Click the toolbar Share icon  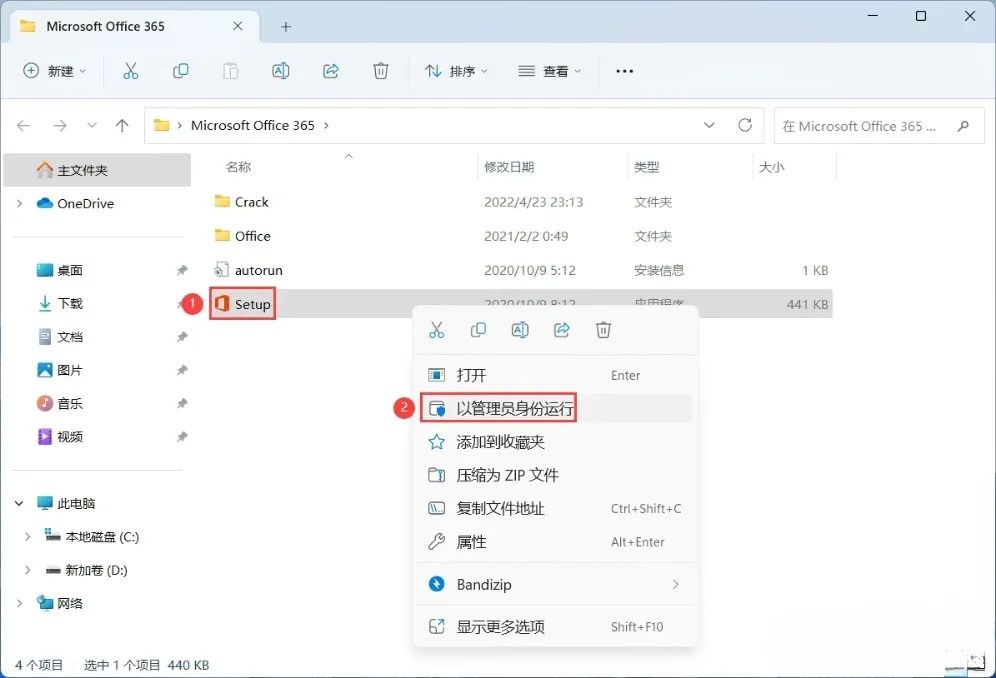pos(331,71)
